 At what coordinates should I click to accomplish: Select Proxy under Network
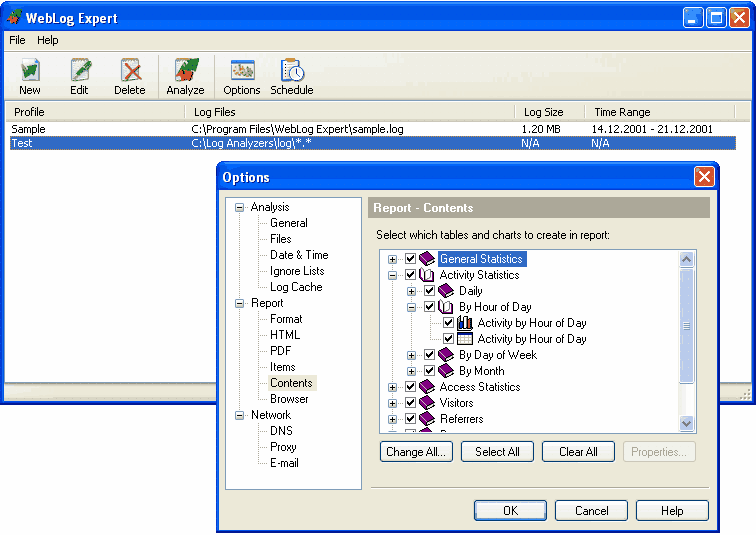coord(283,447)
